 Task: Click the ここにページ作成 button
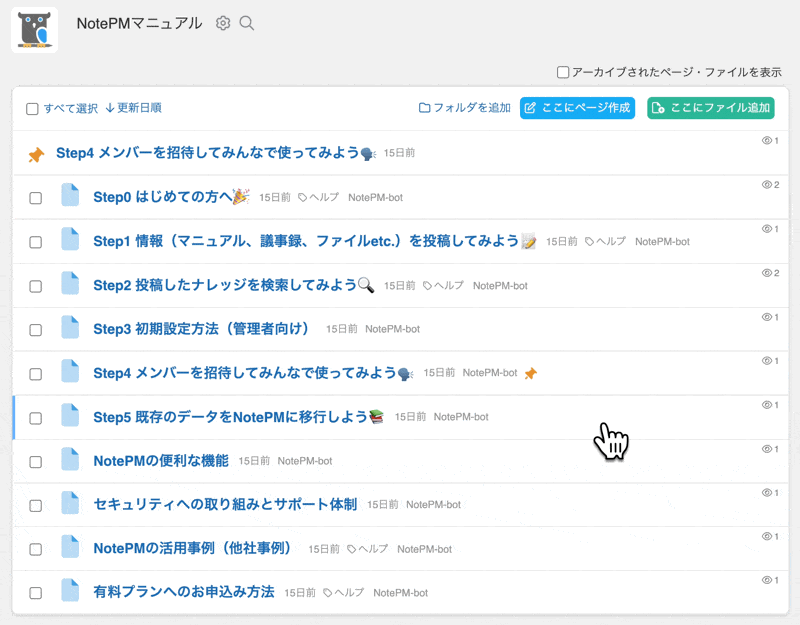578,108
